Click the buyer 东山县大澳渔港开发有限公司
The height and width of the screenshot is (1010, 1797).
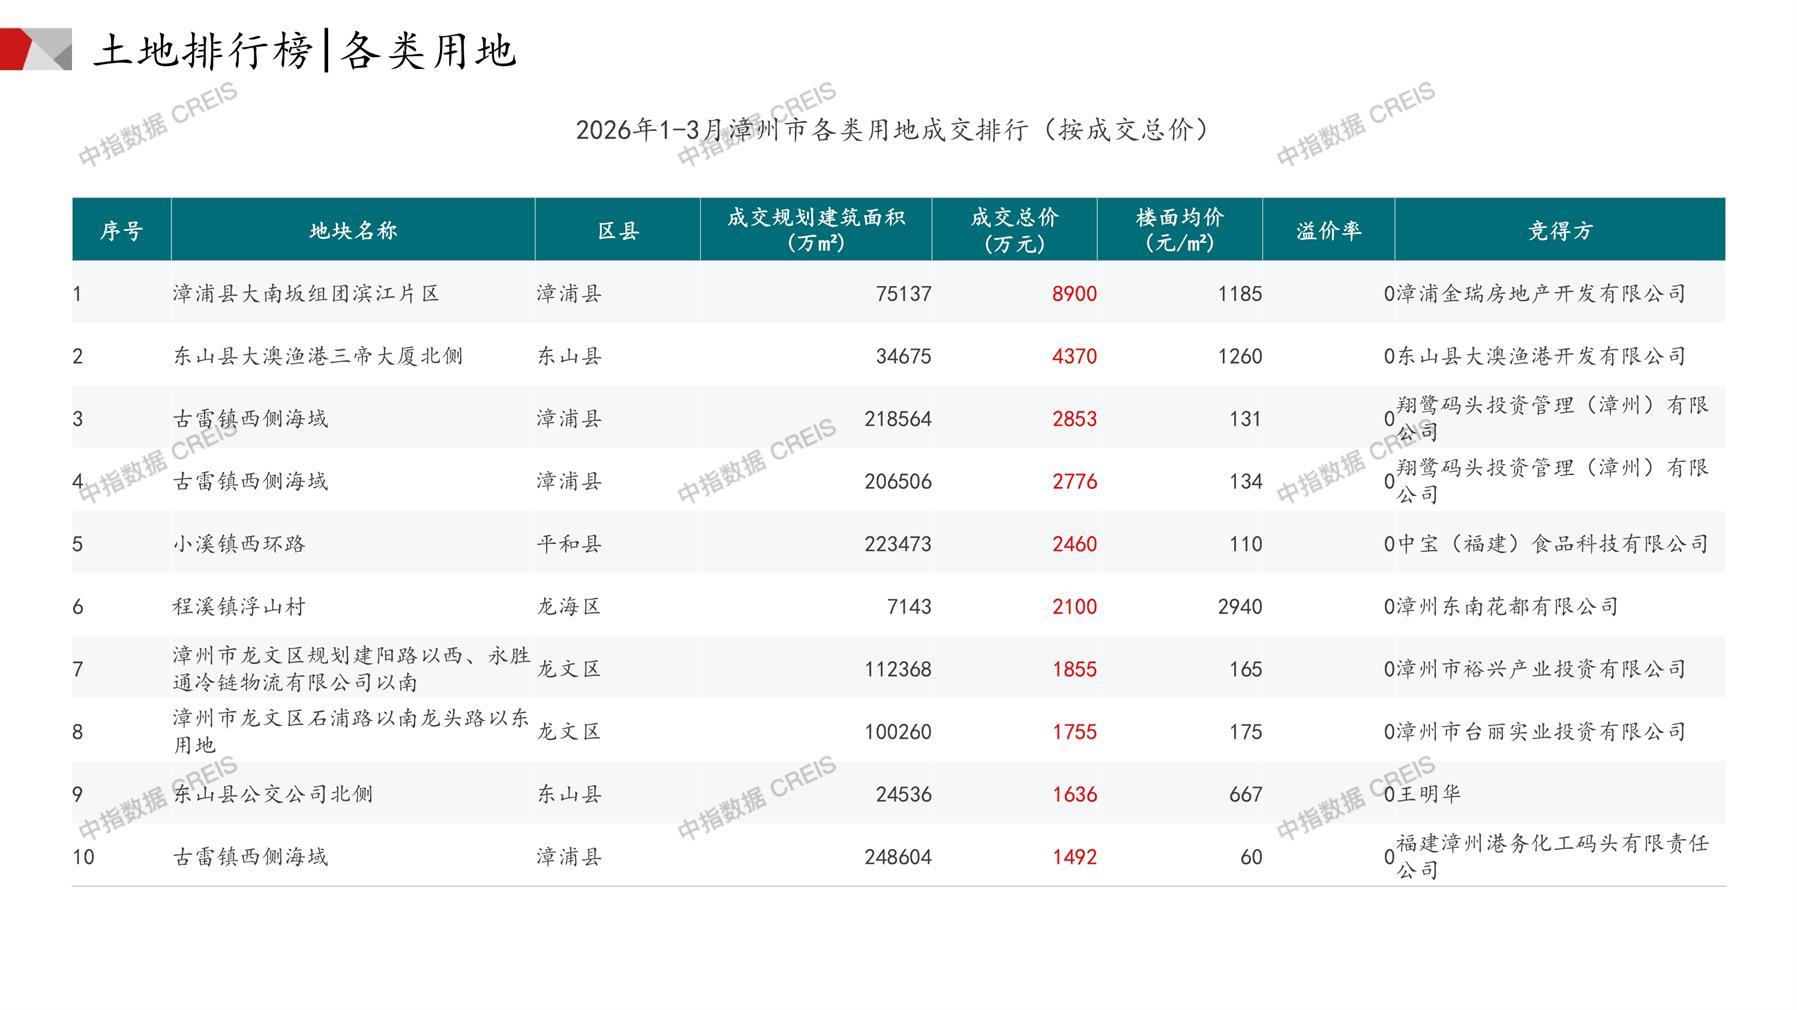[1541, 356]
